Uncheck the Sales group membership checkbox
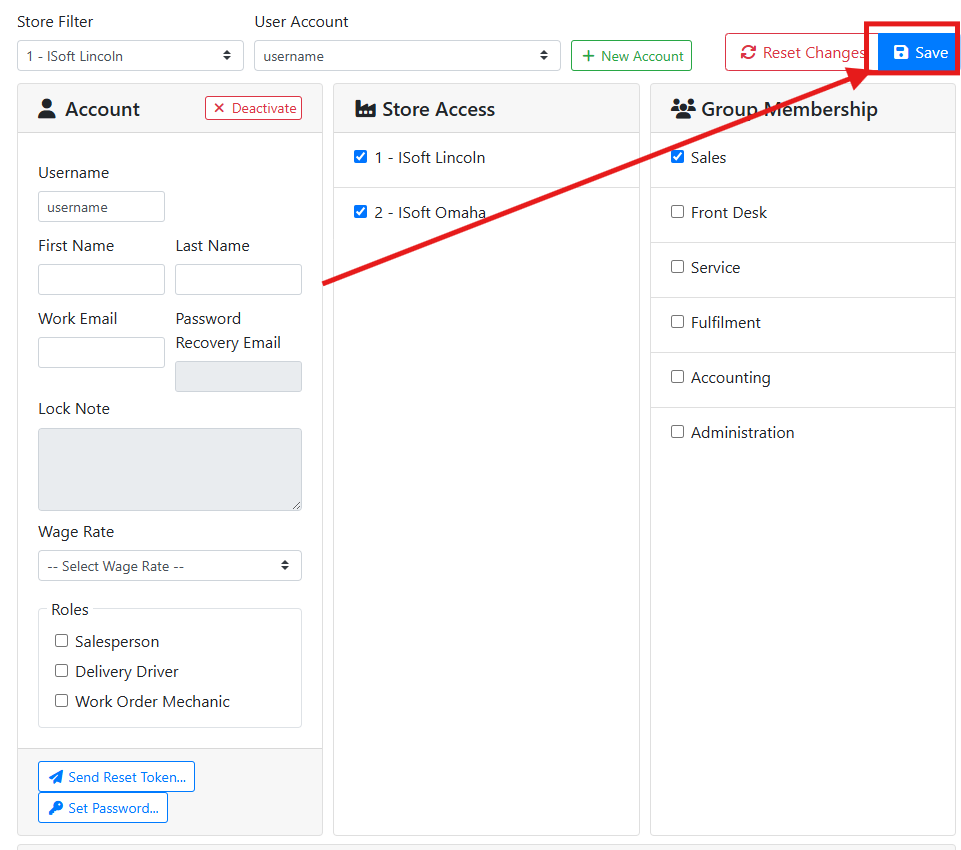Screen dimensions: 961x850 click(x=678, y=157)
